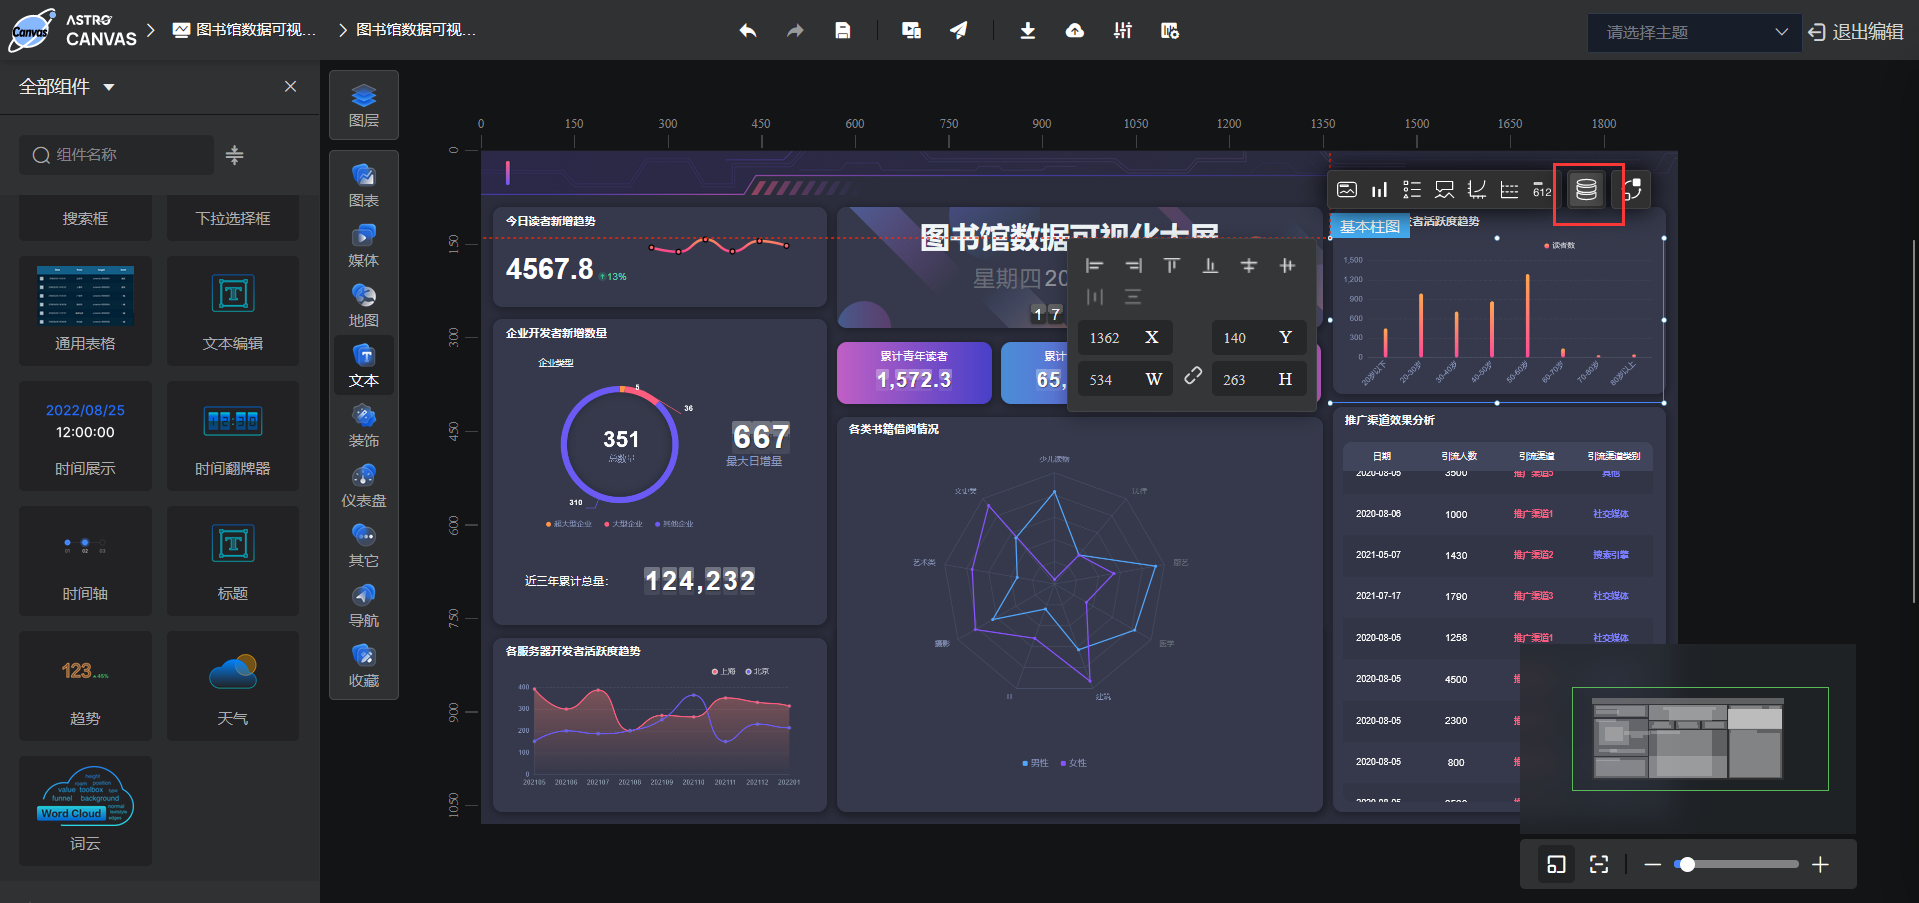1919x903 pixels.
Task: Open the adjustment sliders settings icon
Action: [1123, 31]
